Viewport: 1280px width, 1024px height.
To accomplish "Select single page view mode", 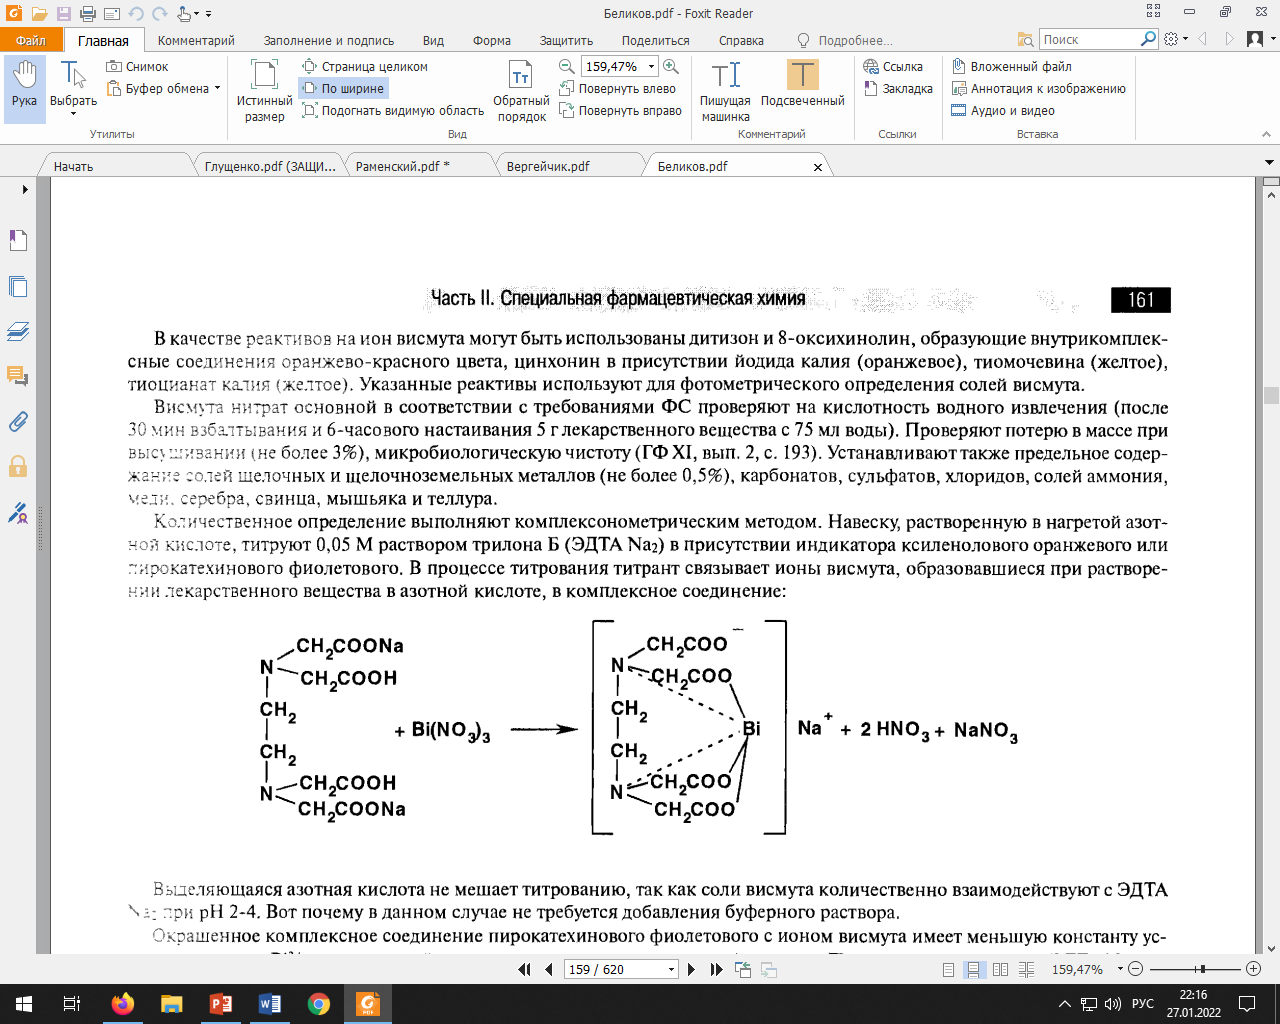I will tap(948, 969).
